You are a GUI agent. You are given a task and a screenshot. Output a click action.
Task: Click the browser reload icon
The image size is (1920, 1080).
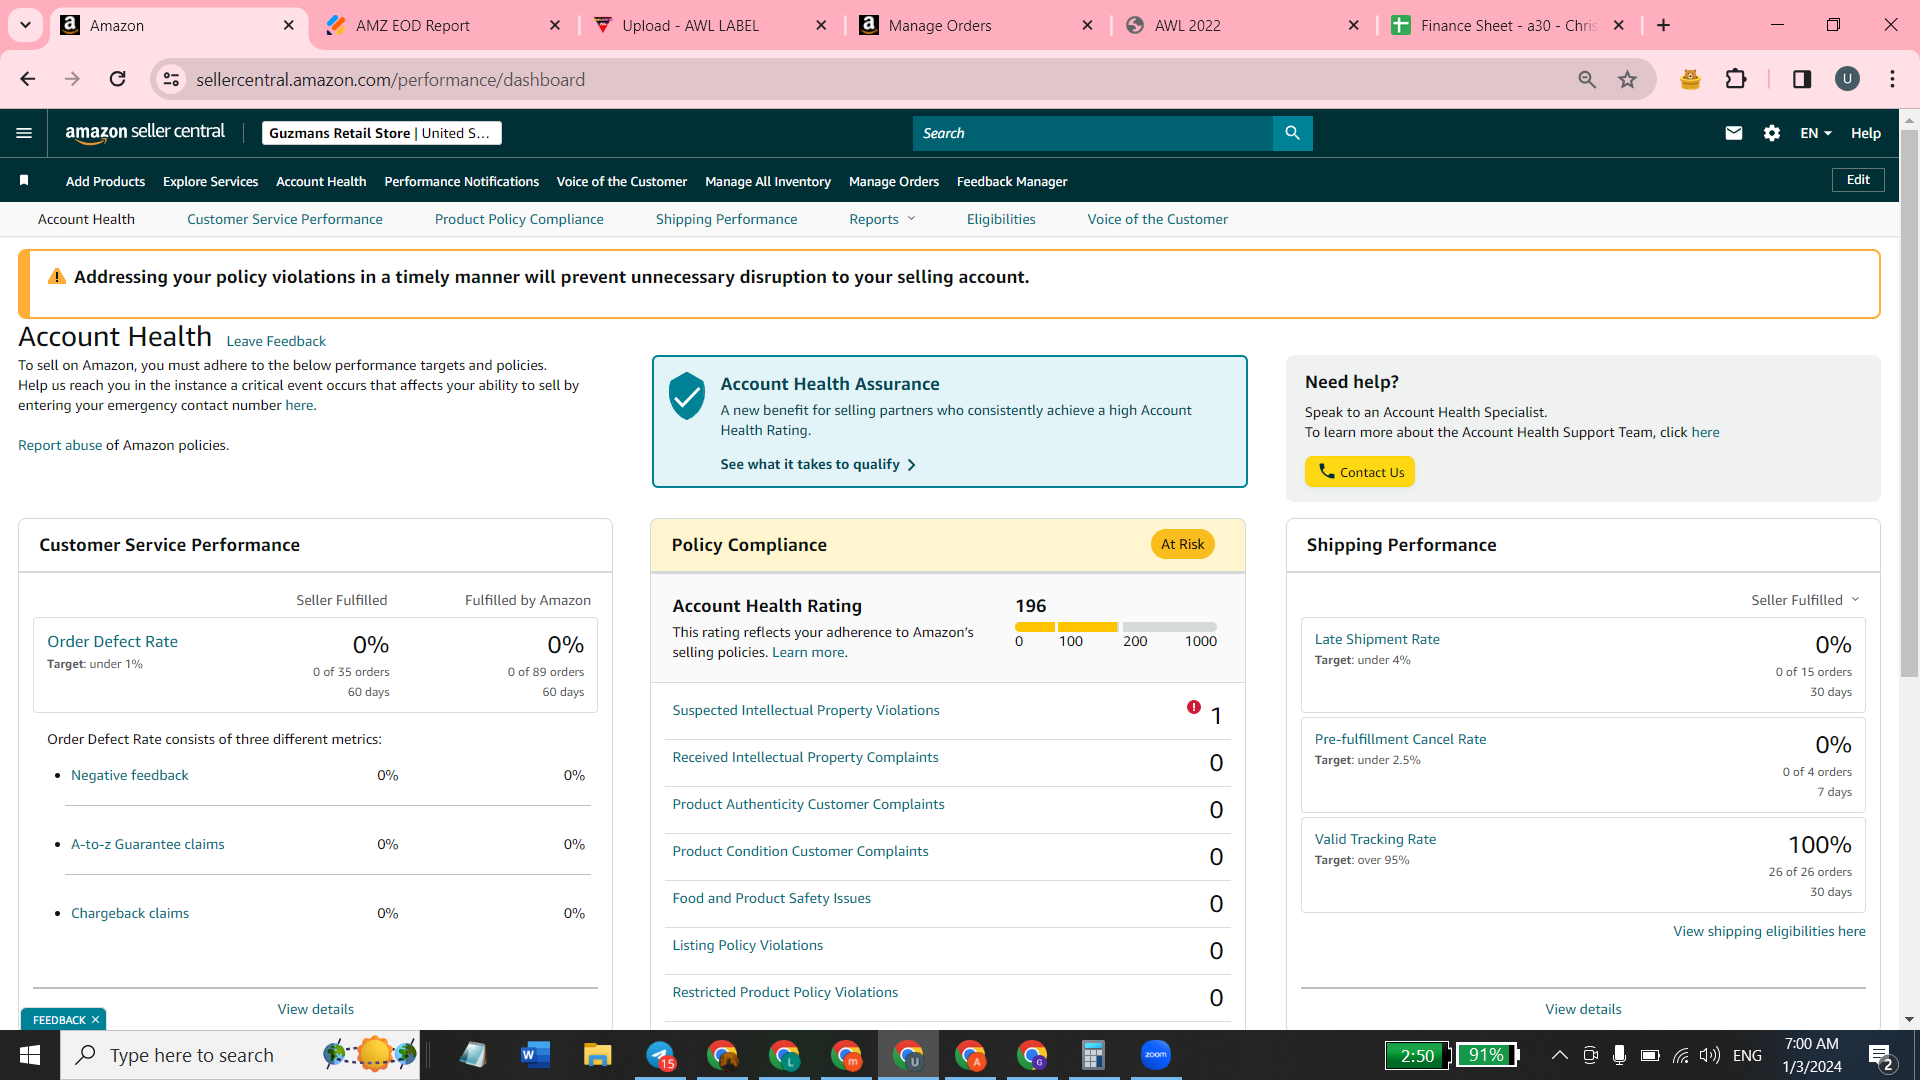(117, 79)
